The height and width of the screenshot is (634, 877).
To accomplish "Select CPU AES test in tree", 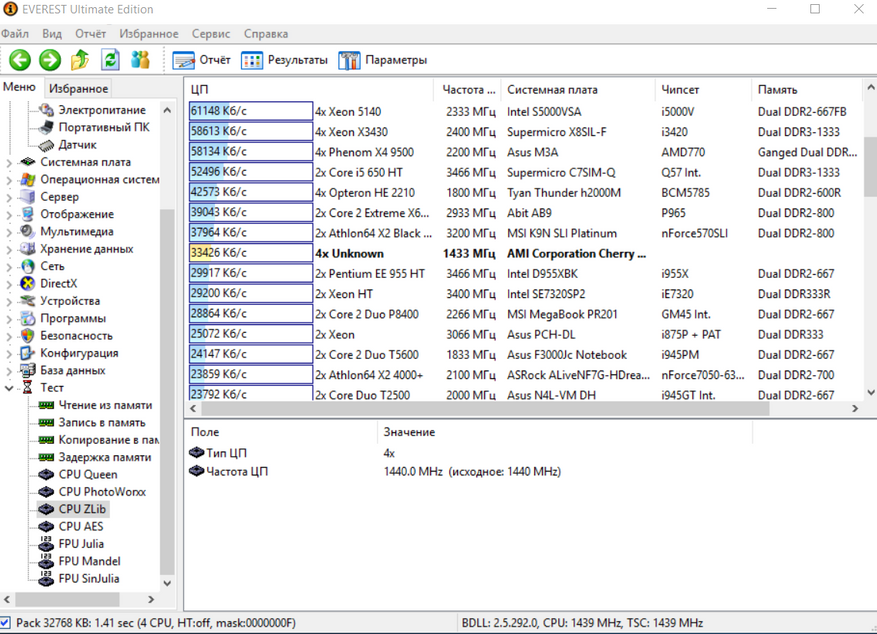I will pyautogui.click(x=80, y=526).
